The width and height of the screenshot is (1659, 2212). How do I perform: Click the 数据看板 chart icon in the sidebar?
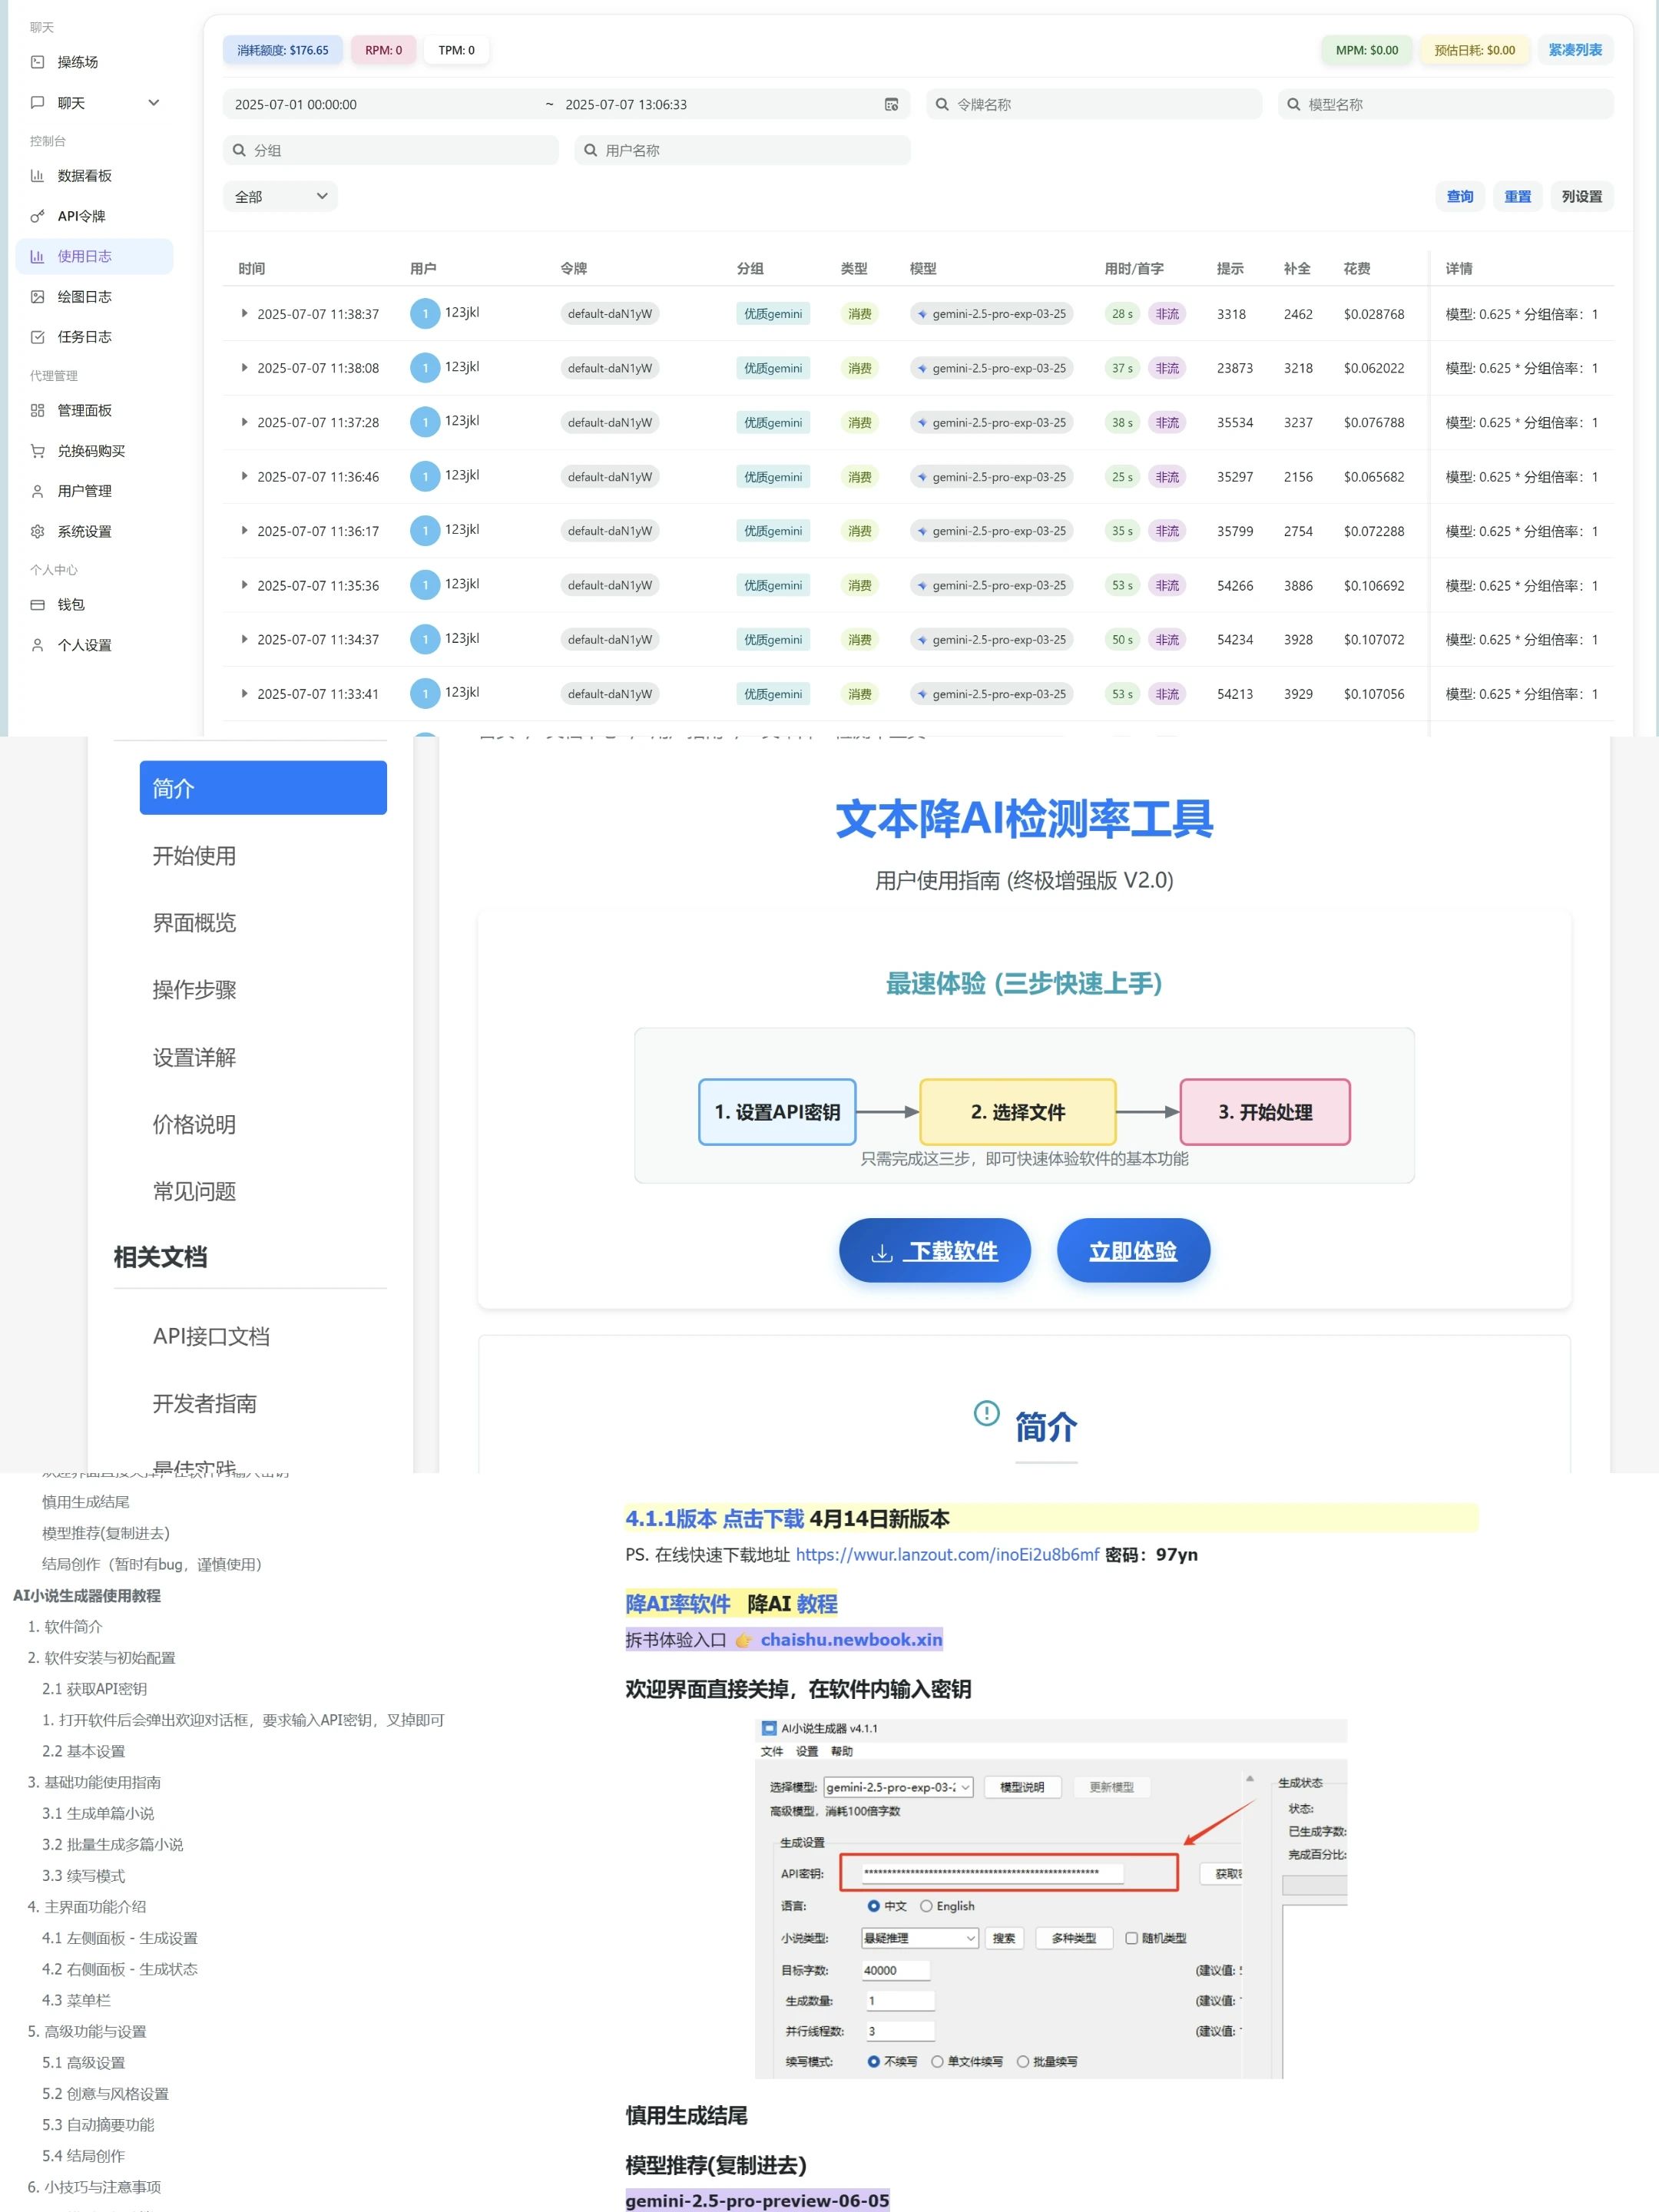(37, 176)
